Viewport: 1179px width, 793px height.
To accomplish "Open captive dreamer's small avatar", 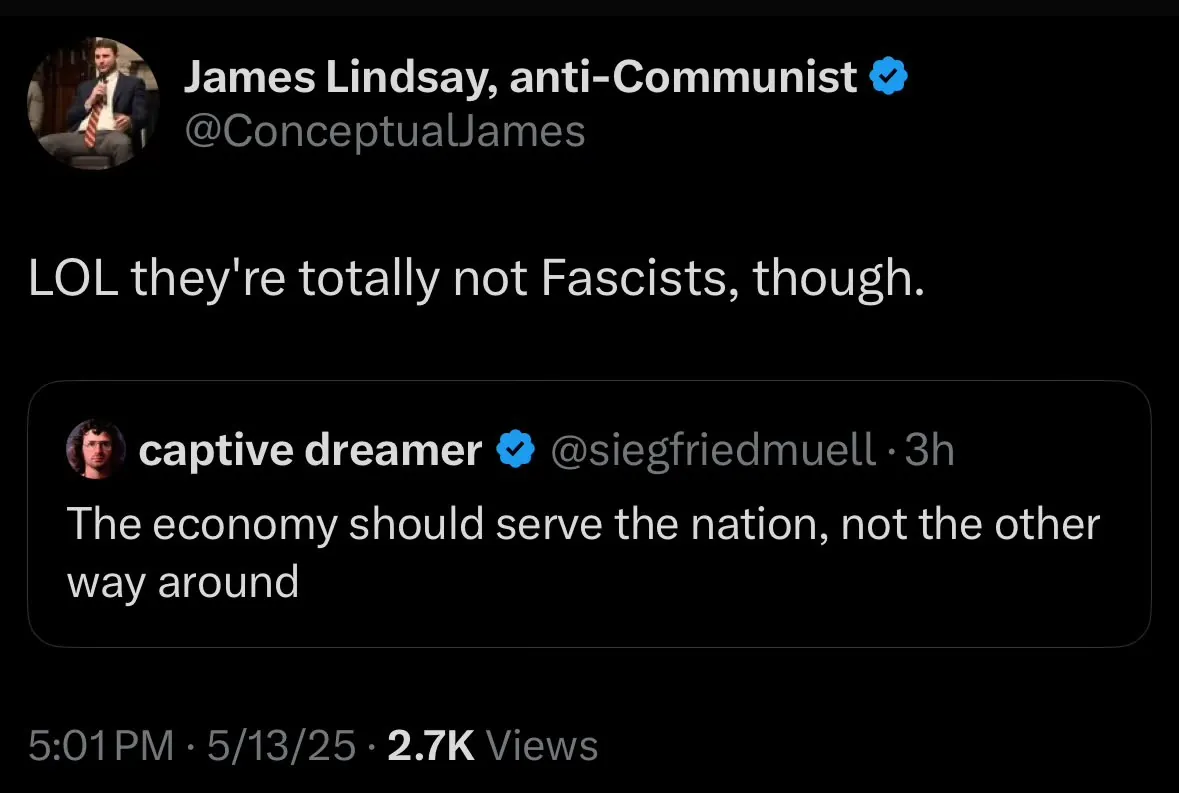I will [96, 450].
